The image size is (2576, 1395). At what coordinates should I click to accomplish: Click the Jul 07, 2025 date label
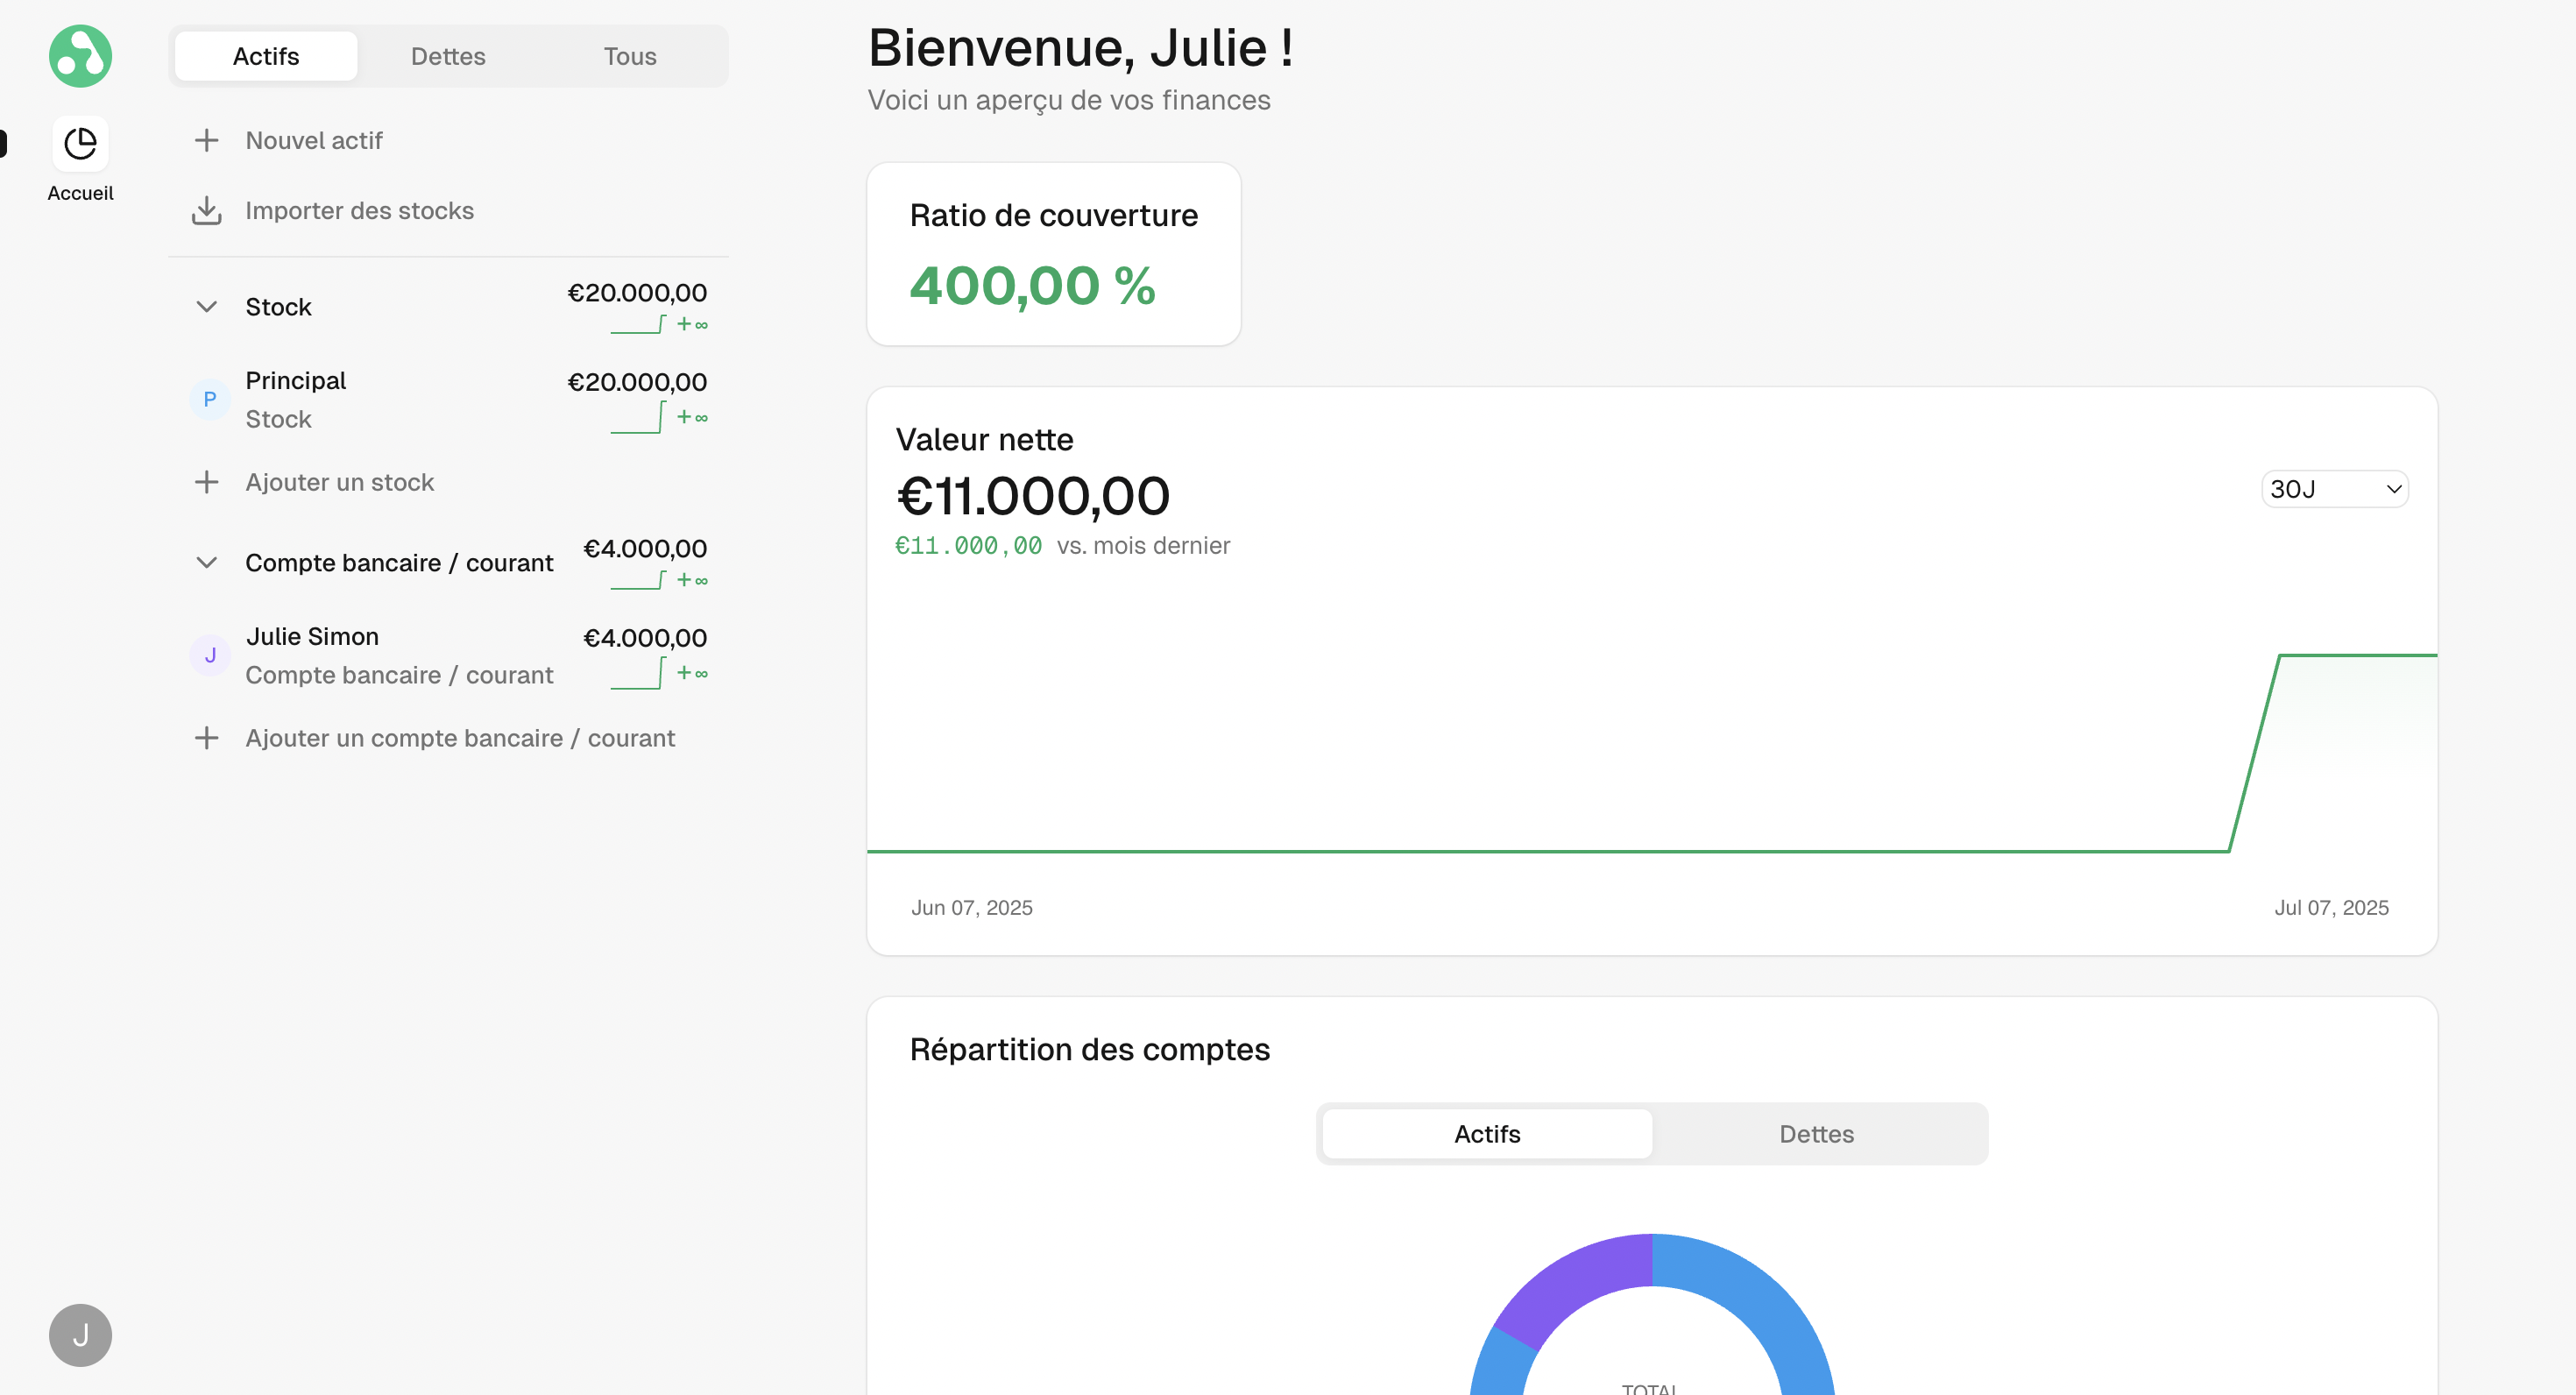point(2331,908)
